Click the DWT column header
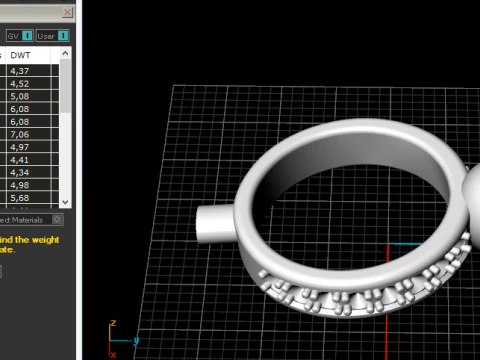The image size is (480, 360). [x=28, y=55]
